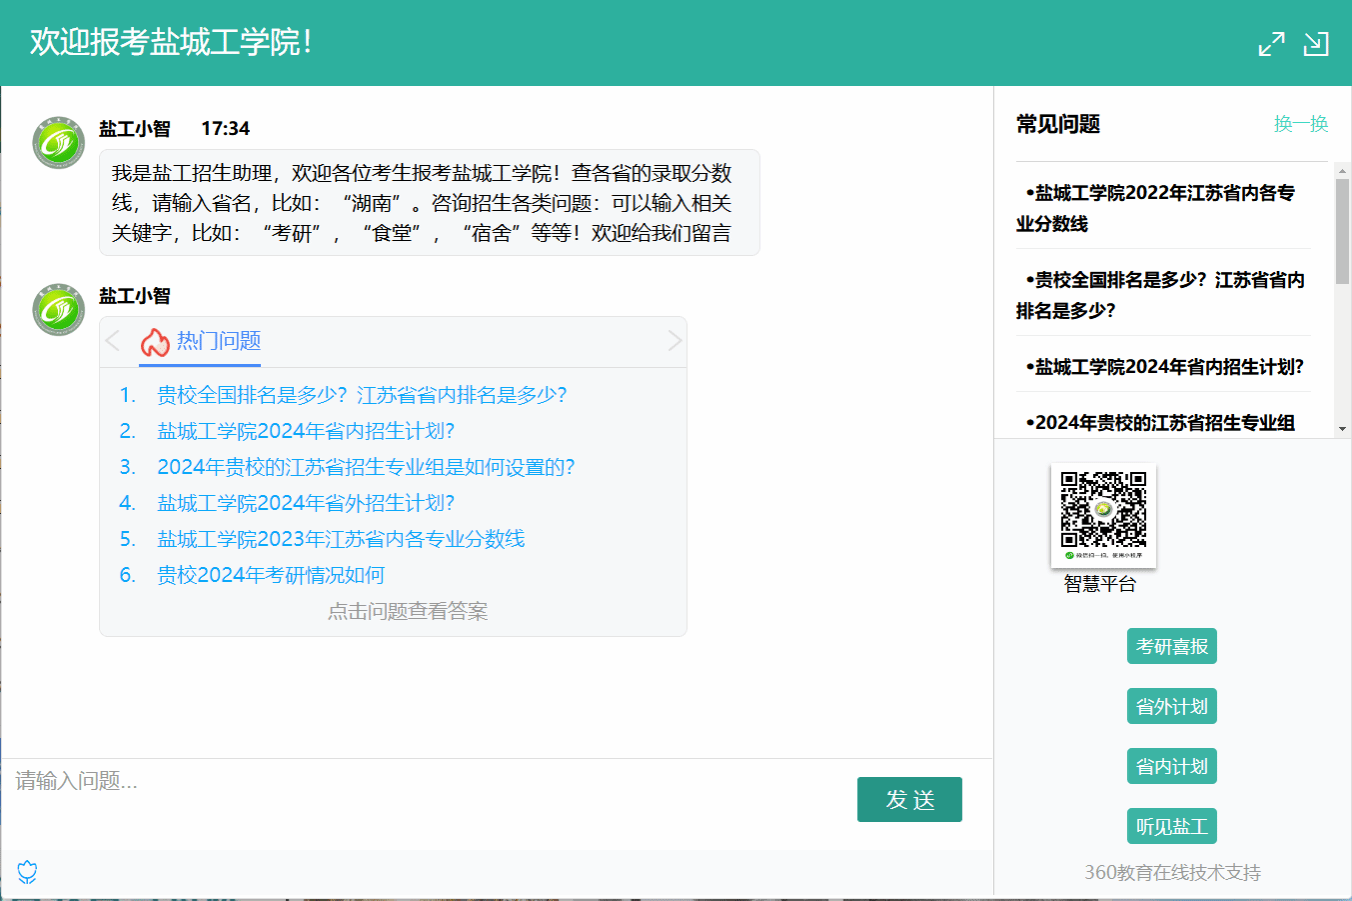Select the 热门问题 tab
The height and width of the screenshot is (901, 1352).
point(218,341)
